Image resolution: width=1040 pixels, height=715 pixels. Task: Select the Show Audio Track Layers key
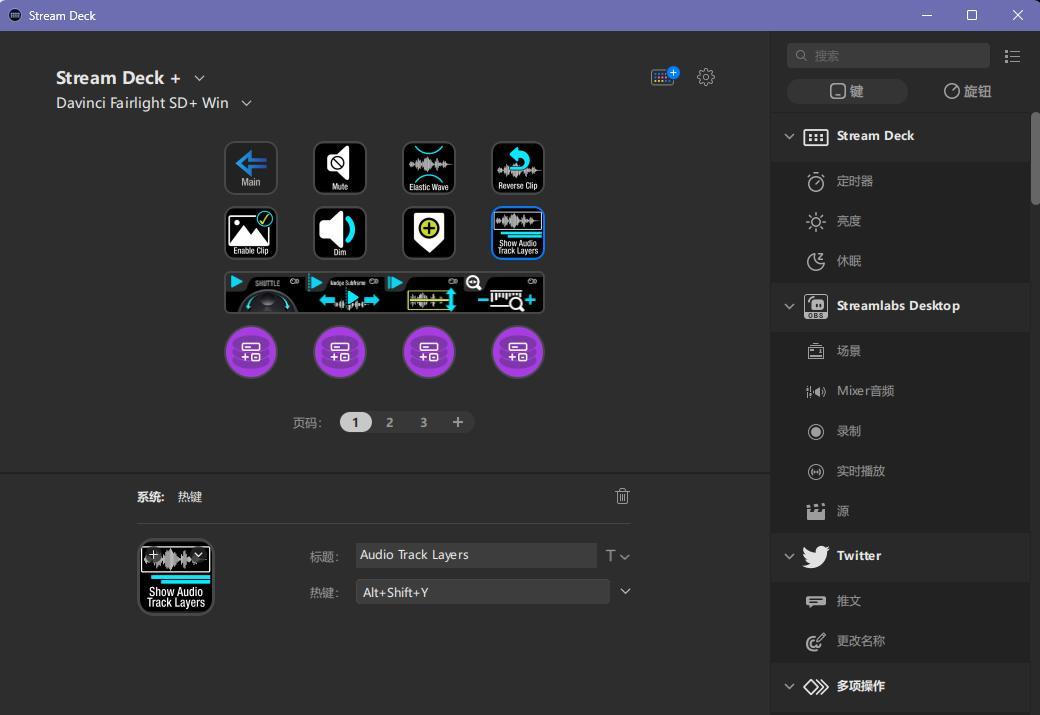click(517, 233)
